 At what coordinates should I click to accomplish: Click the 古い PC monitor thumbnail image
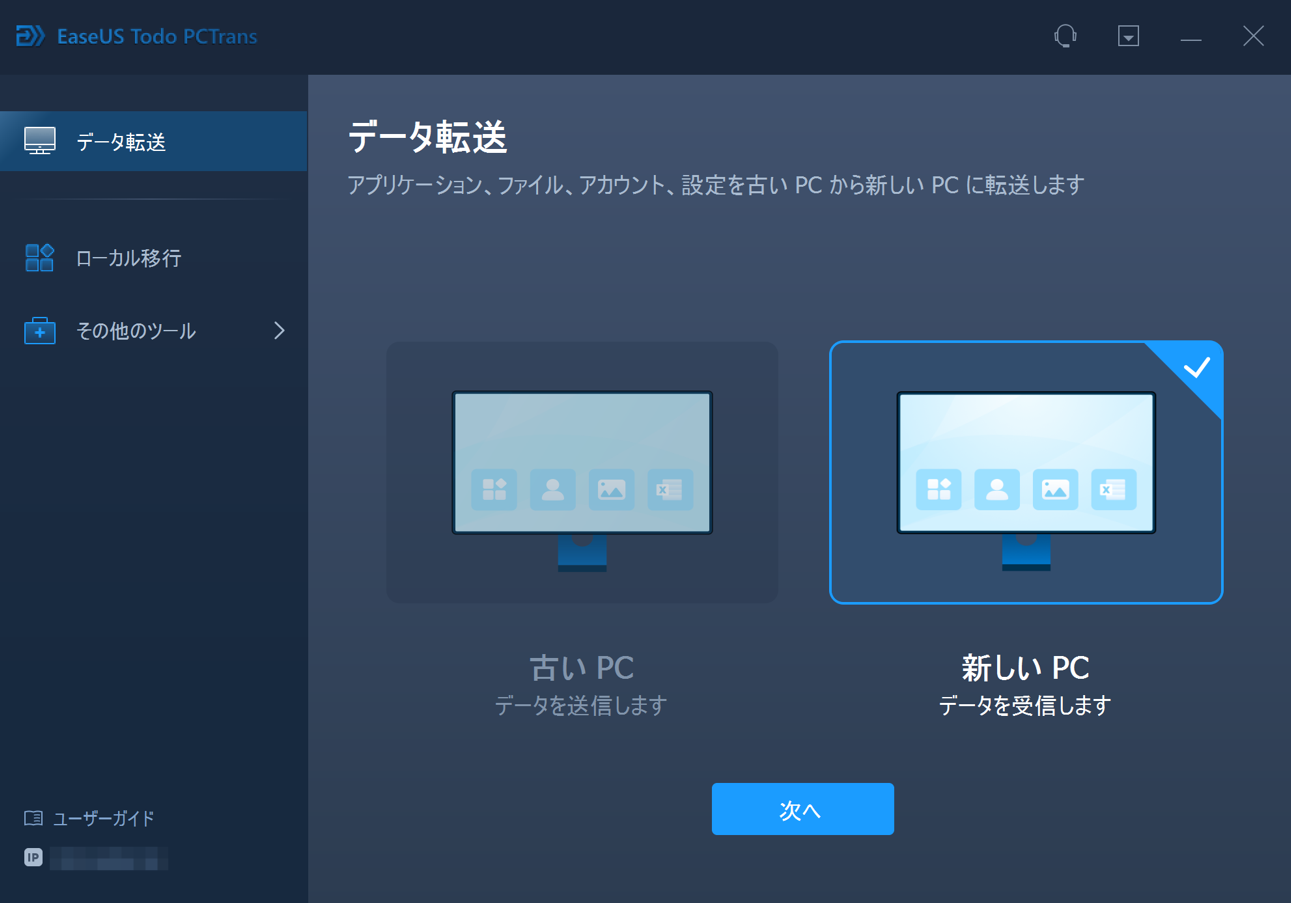(582, 460)
